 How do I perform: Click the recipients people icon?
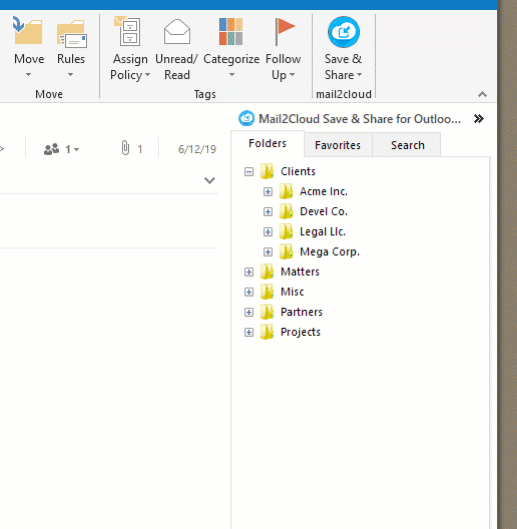coord(52,149)
